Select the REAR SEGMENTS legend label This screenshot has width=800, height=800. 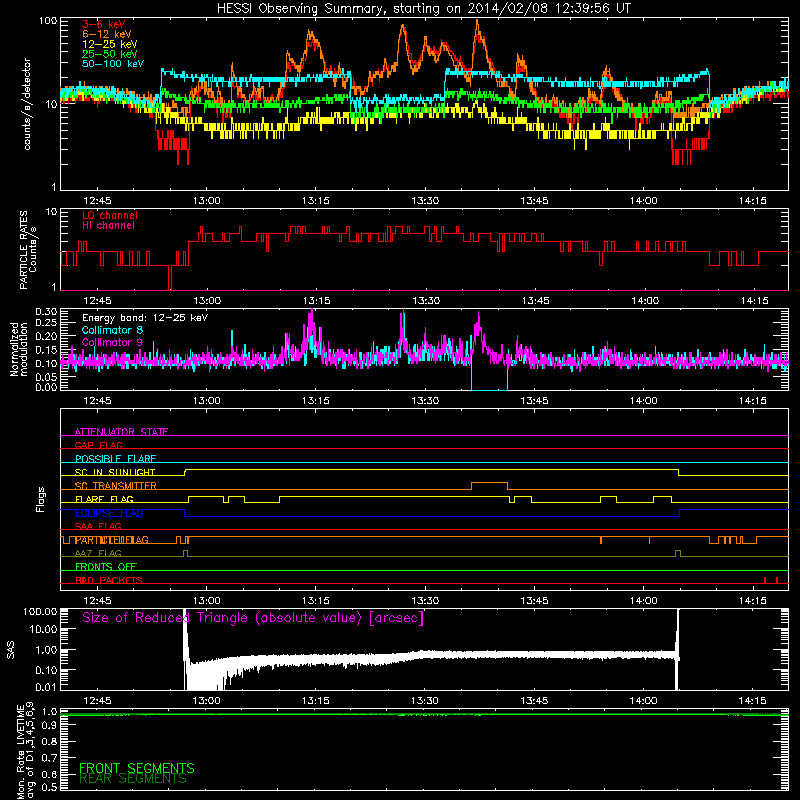tap(133, 779)
